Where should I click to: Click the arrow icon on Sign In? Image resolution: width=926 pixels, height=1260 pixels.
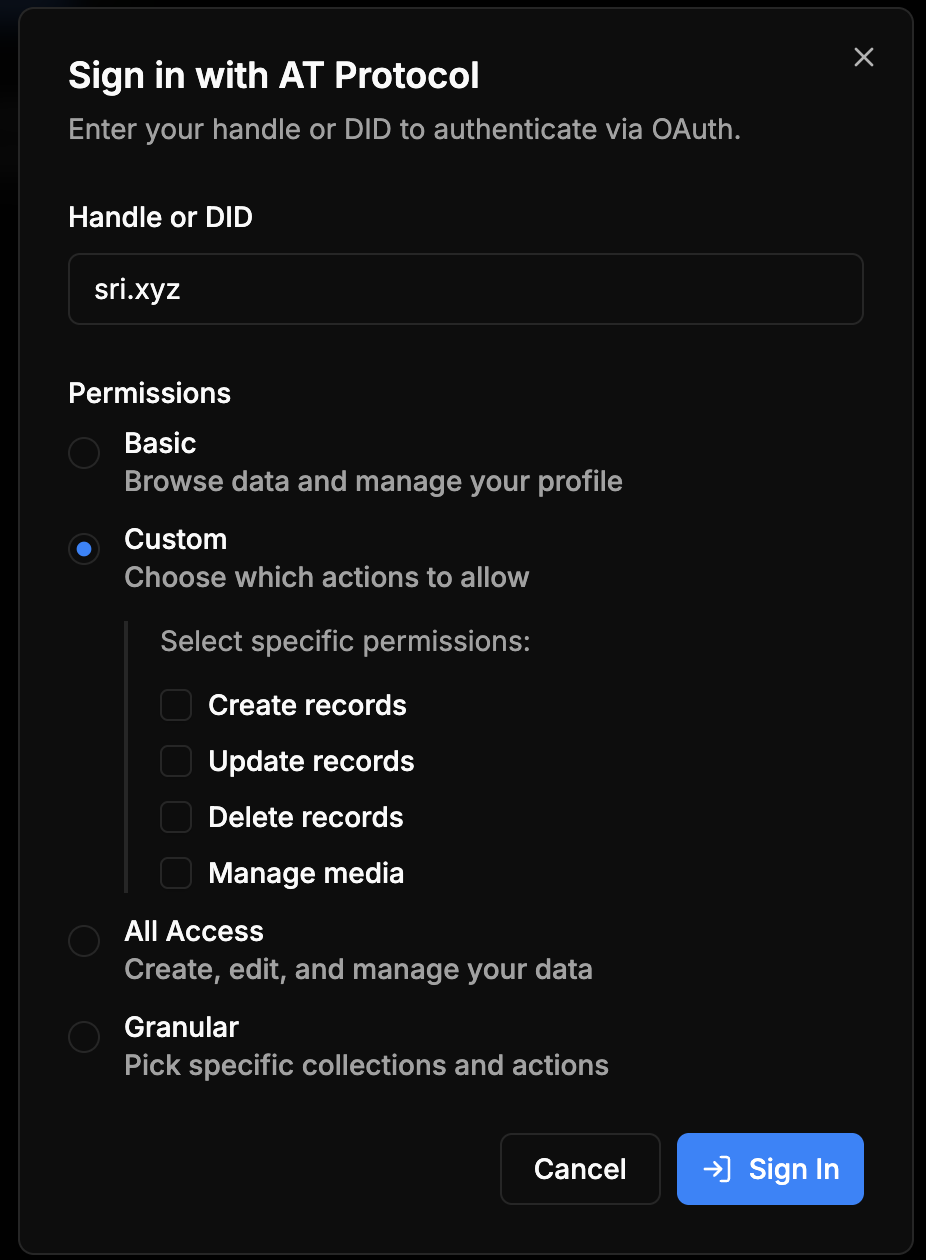click(717, 1169)
